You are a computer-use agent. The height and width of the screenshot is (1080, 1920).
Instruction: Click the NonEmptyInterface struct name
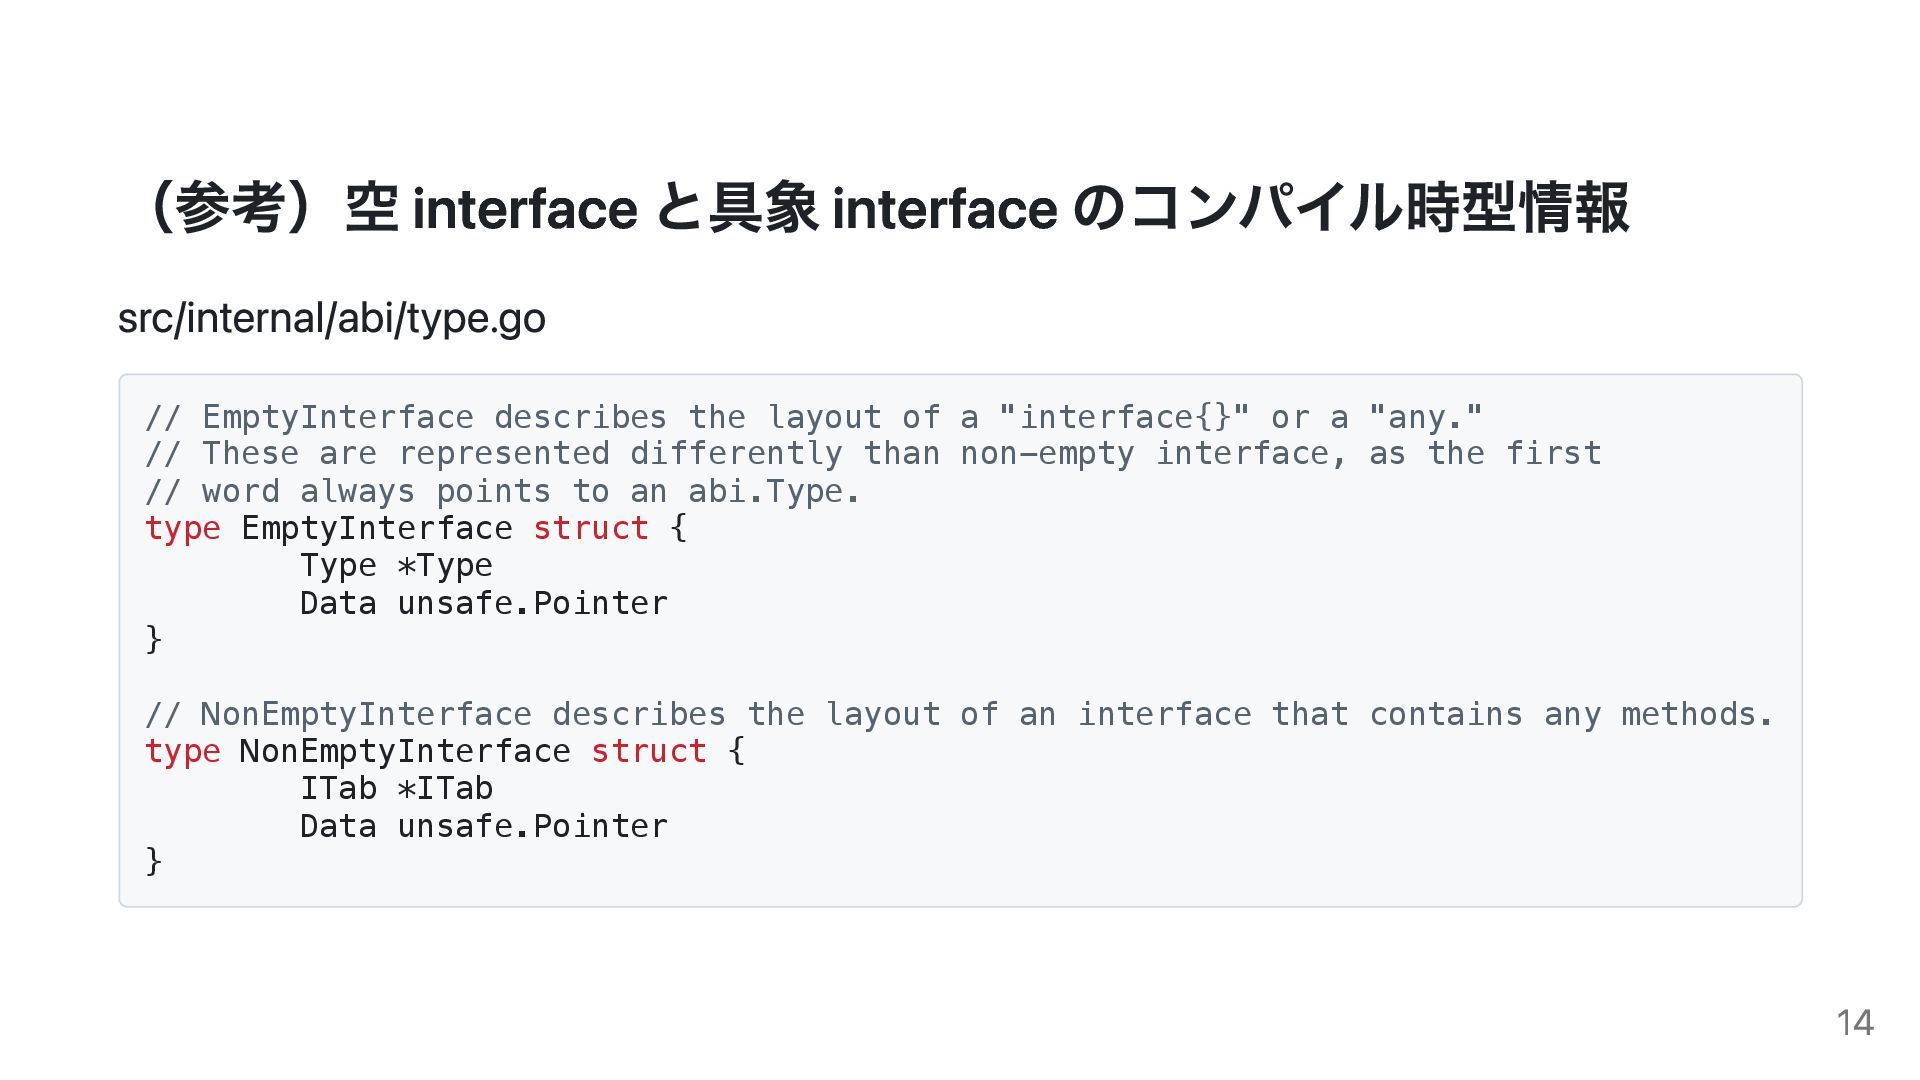[x=405, y=751]
